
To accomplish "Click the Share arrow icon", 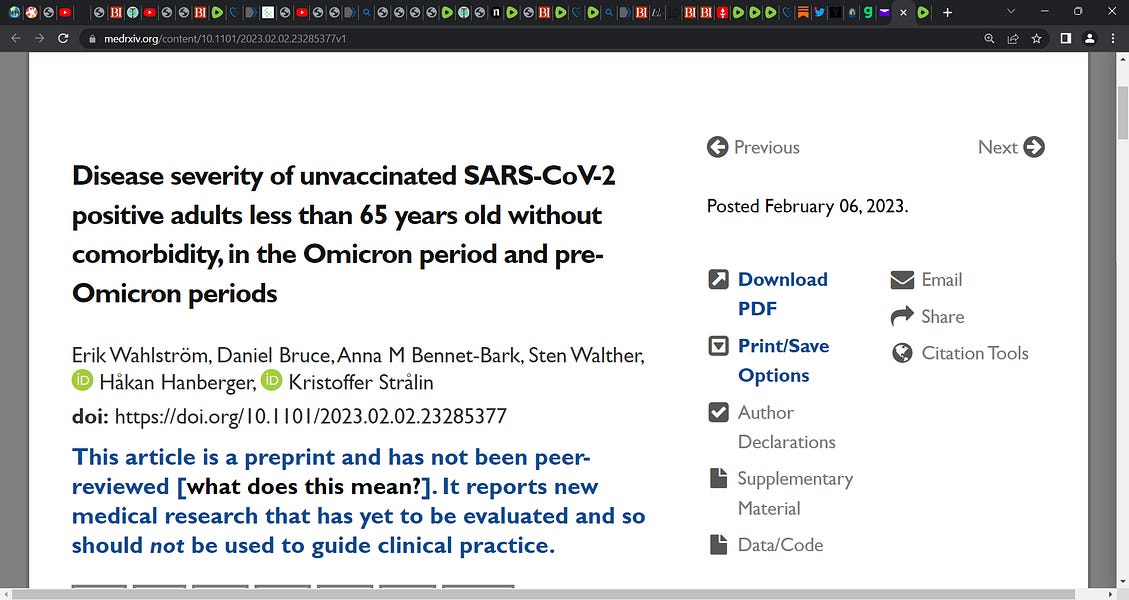I will pyautogui.click(x=902, y=315).
